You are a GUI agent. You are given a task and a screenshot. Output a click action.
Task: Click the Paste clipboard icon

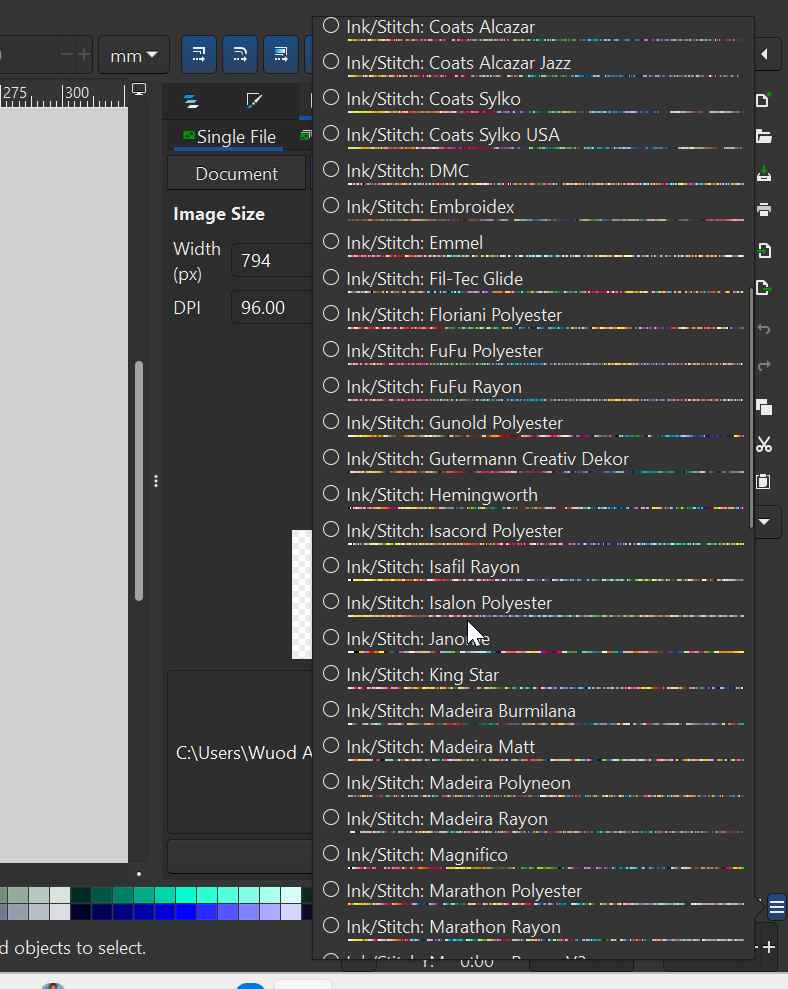(763, 482)
